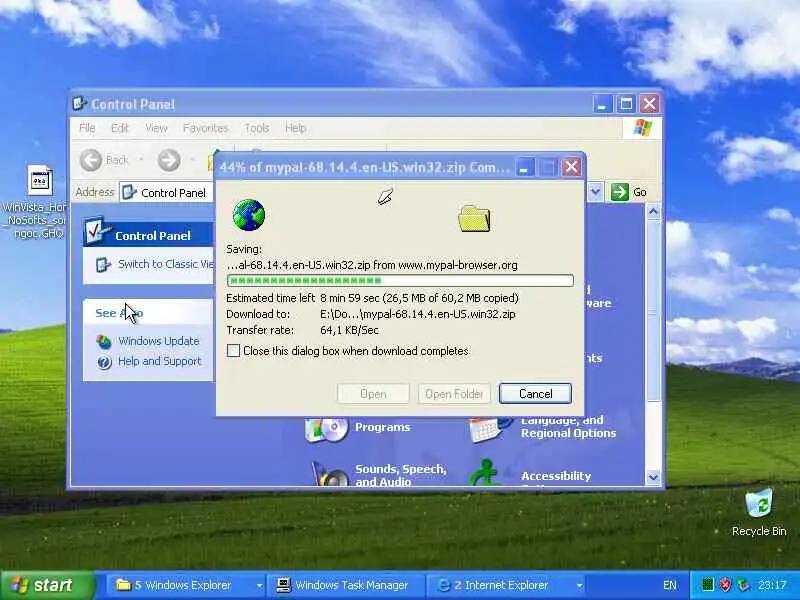Open the Start menu
The width and height of the screenshot is (800, 600).
[47, 585]
